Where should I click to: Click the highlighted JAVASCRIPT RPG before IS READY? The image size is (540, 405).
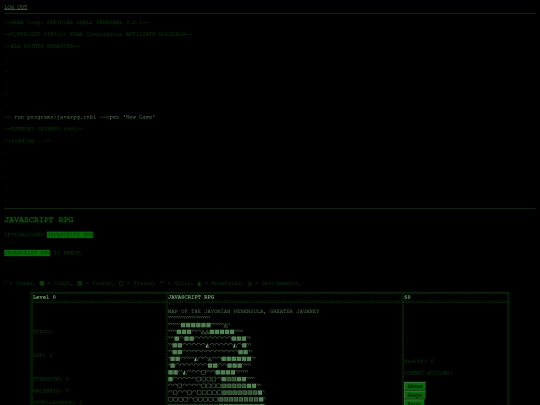[27, 253]
